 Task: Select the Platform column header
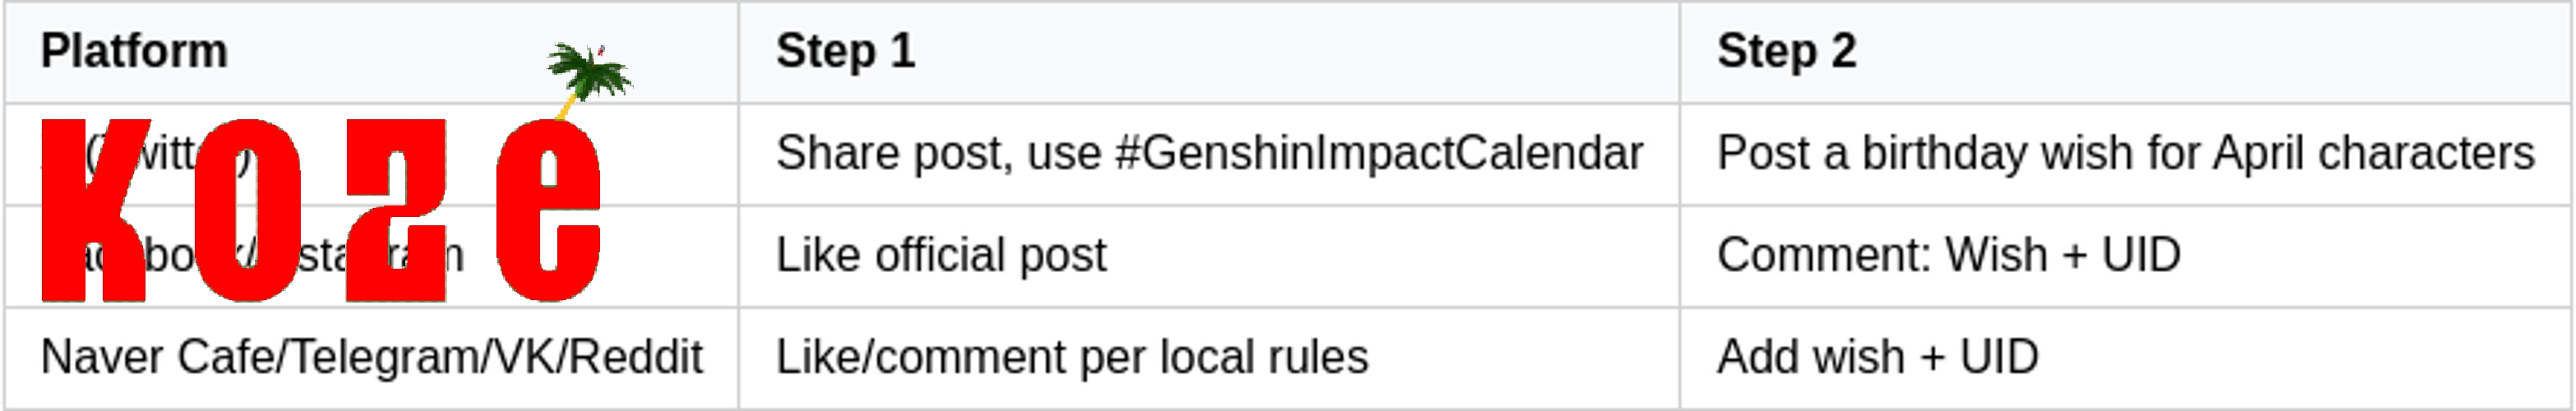coord(134,51)
